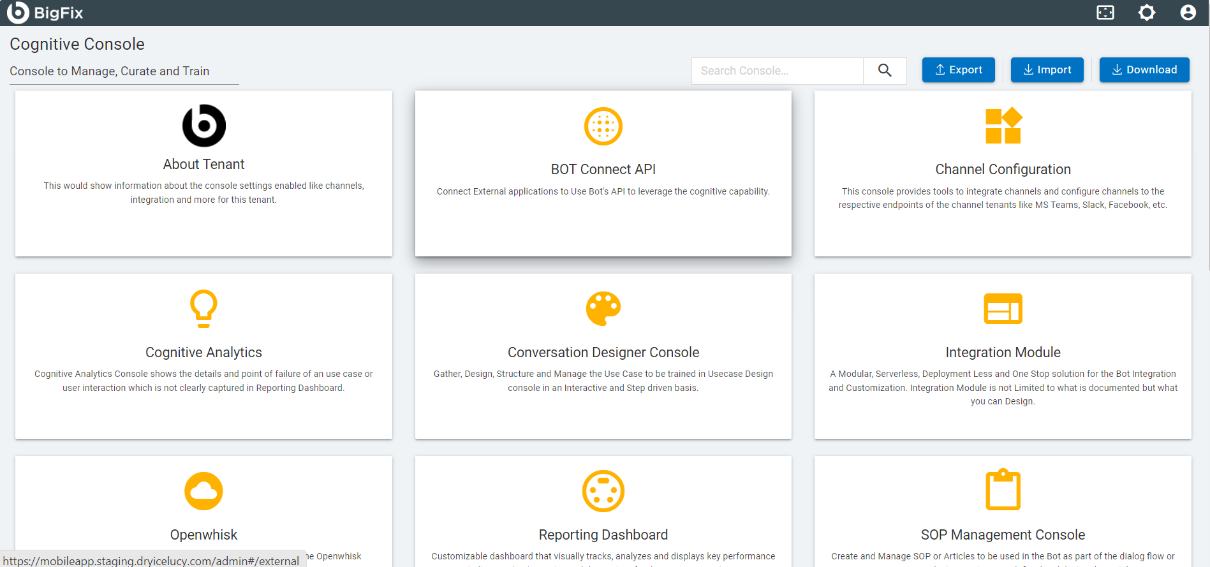Open the Integration Module card title
1210x567 pixels.
pos(1003,352)
